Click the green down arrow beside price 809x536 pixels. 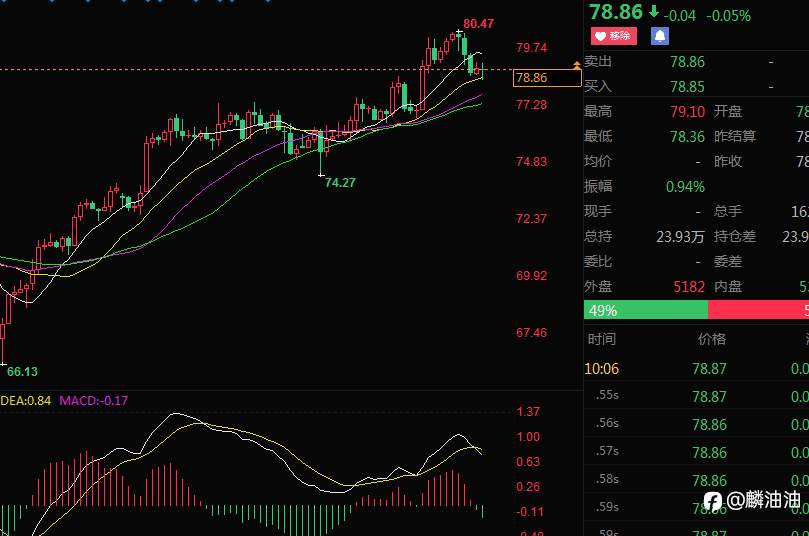point(654,11)
